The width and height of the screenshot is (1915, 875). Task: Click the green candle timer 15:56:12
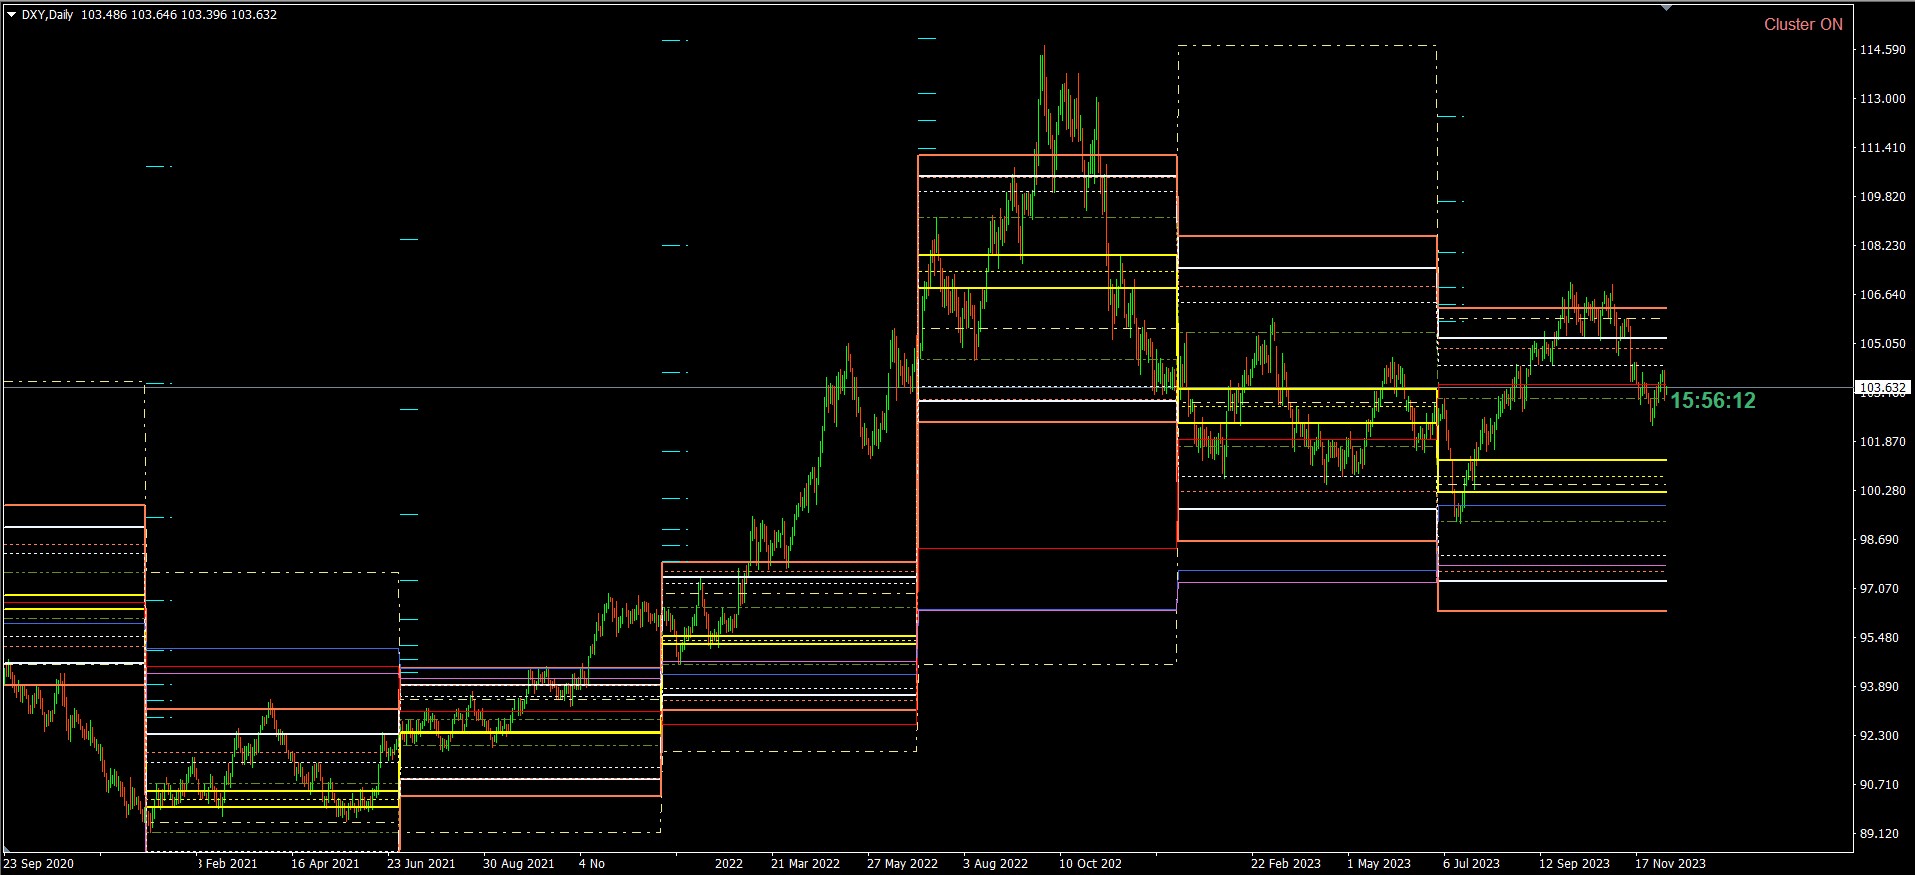(1713, 401)
